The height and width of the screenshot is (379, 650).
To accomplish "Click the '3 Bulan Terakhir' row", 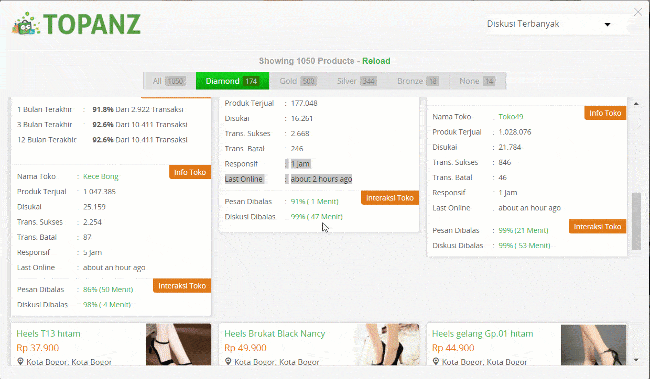I will [x=103, y=124].
